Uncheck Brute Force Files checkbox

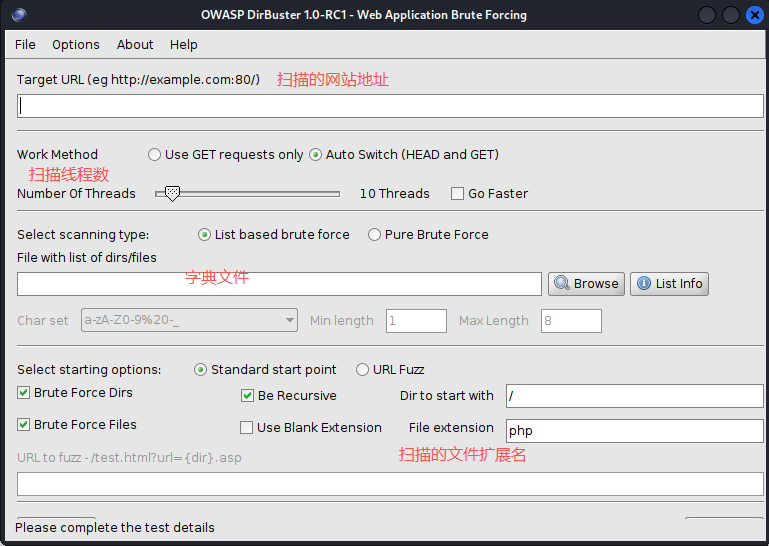click(x=24, y=424)
